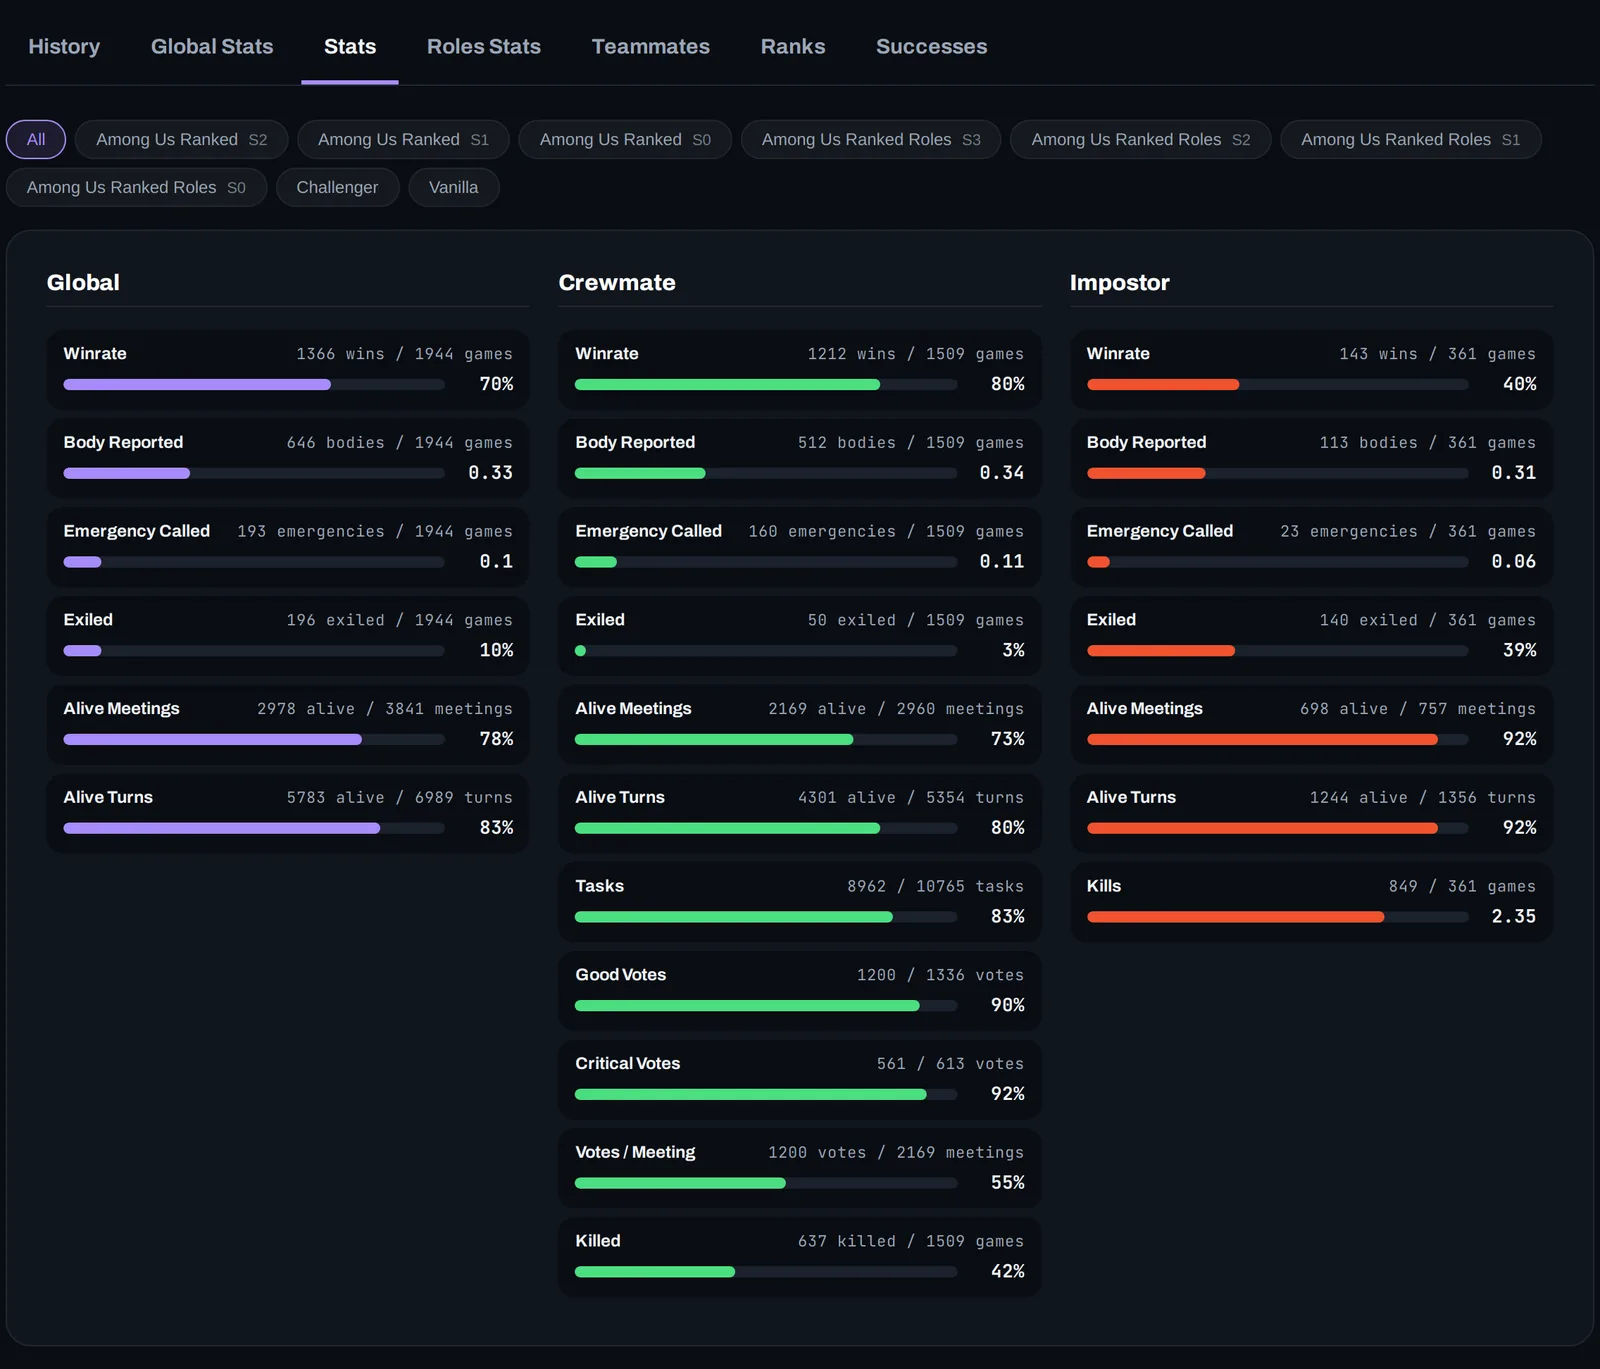The width and height of the screenshot is (1600, 1369).
Task: Click "193 emergencies / 1944 games" text
Action: pos(375,532)
